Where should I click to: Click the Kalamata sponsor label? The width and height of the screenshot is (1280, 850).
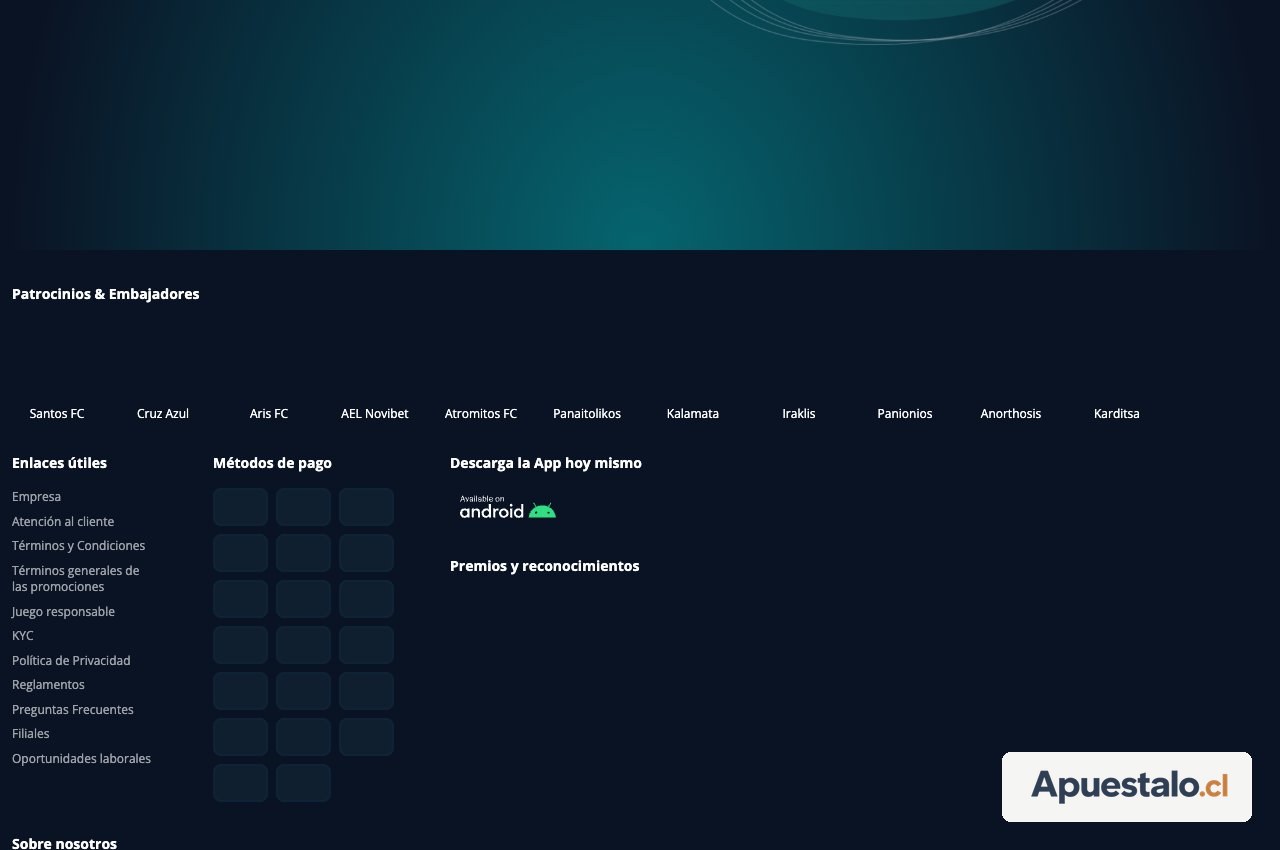pyautogui.click(x=693, y=414)
